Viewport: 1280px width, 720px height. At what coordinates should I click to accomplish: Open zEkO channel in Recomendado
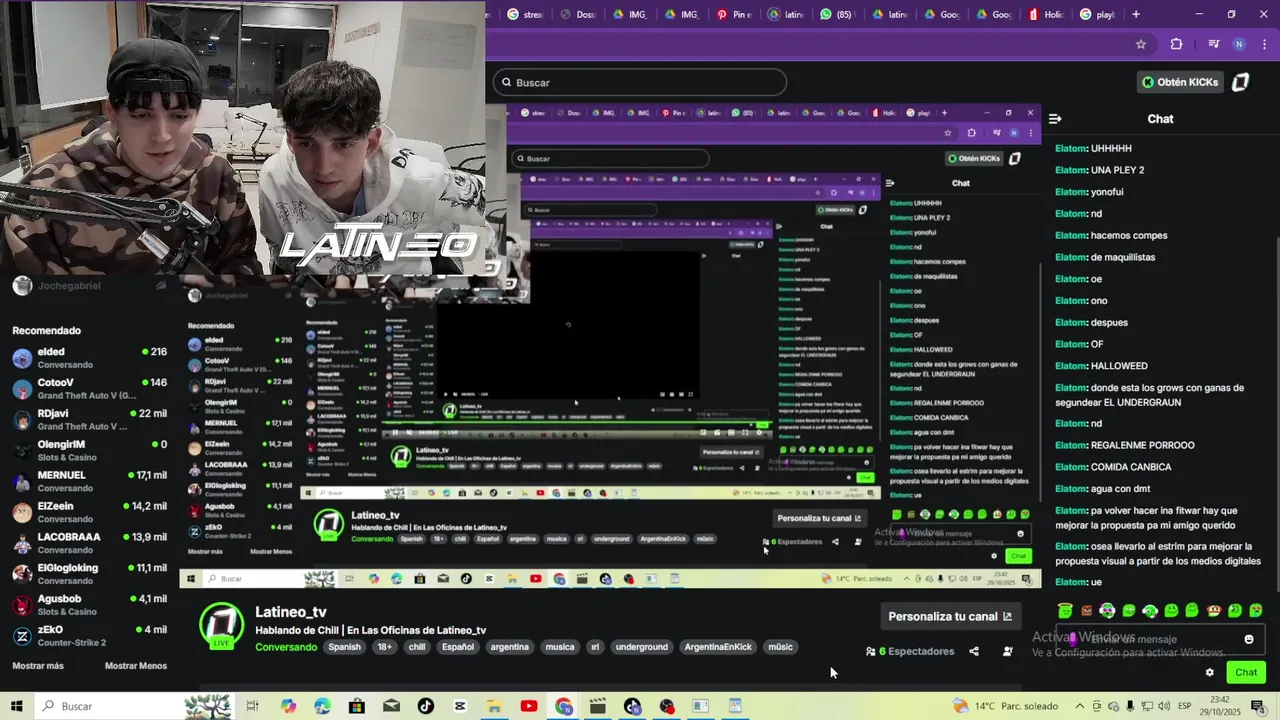click(89, 636)
